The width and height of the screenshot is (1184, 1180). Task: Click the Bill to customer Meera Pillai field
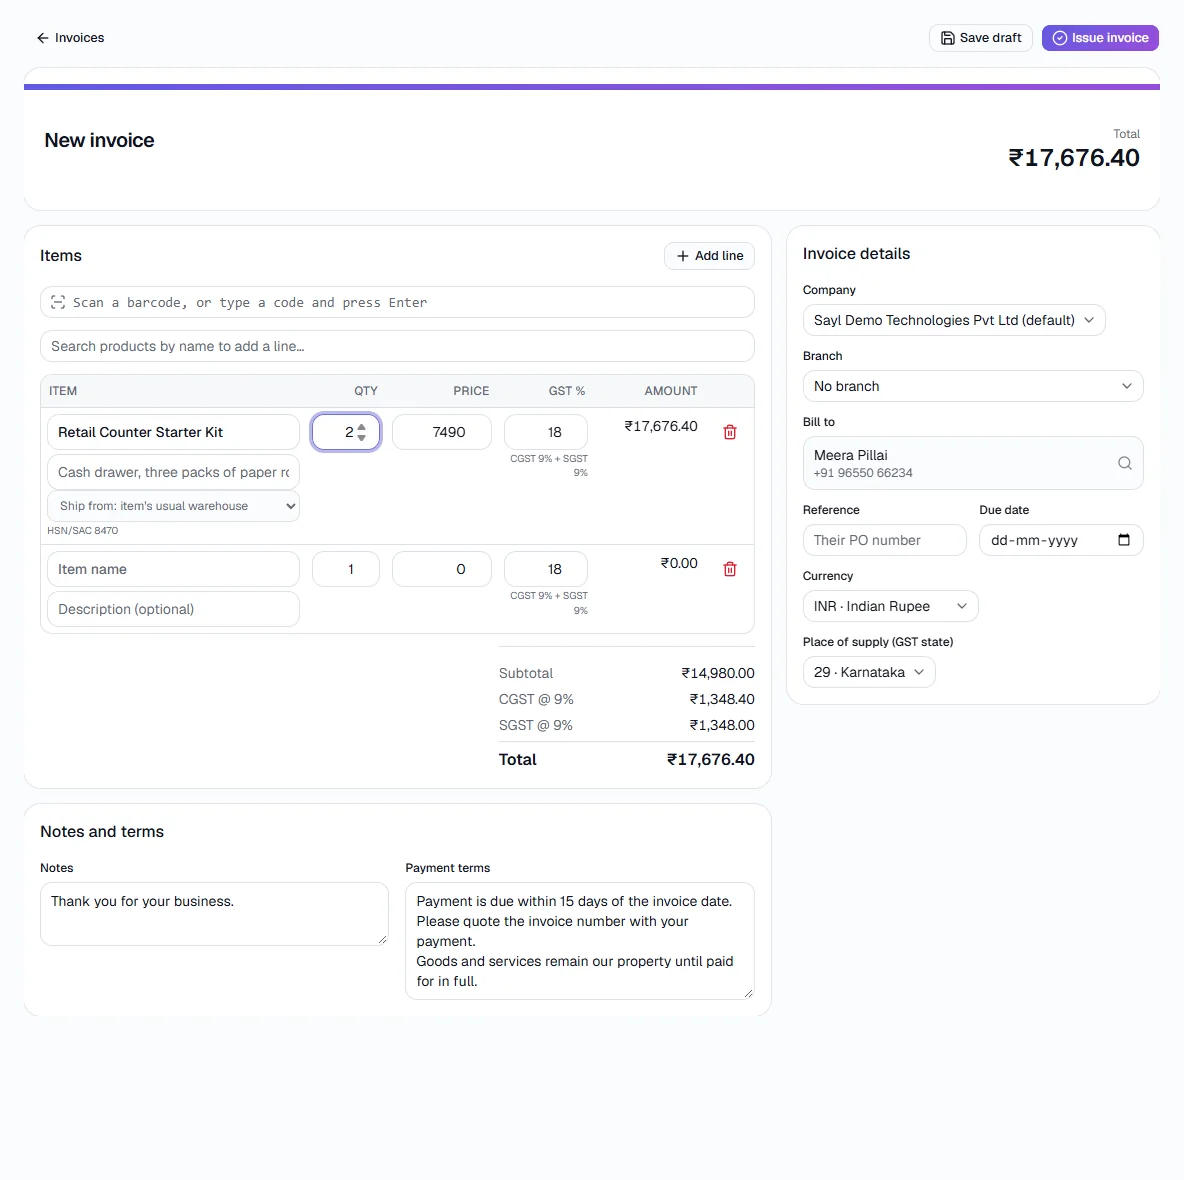pyautogui.click(x=973, y=463)
